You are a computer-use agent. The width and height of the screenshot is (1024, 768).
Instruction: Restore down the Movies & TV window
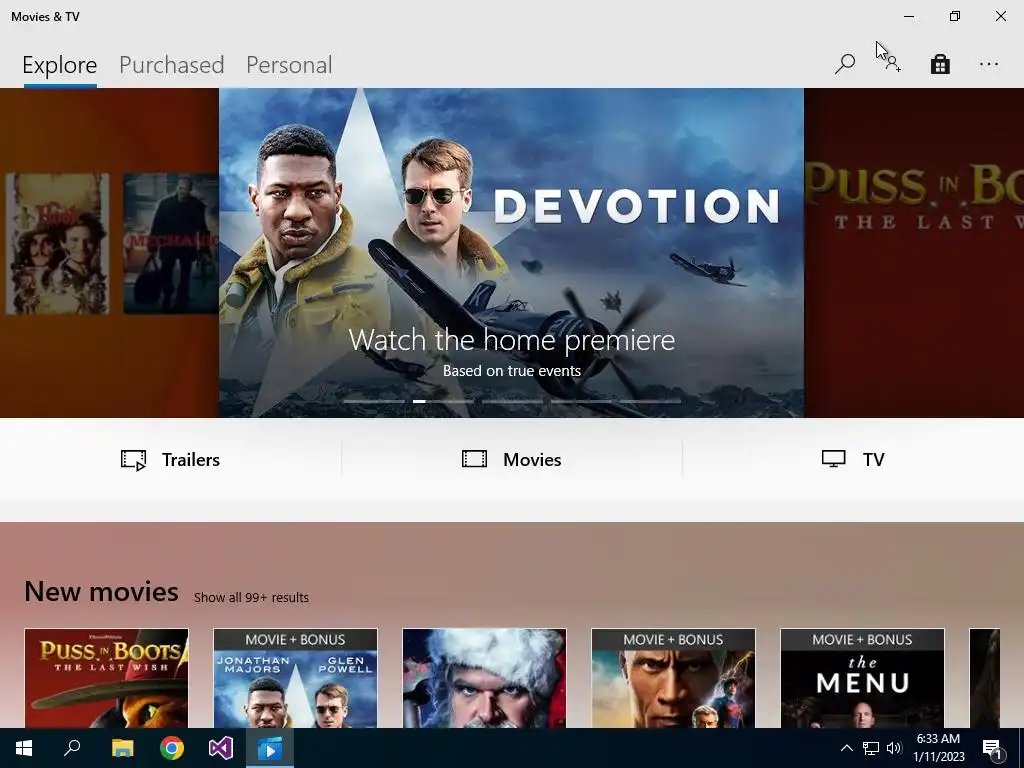point(955,16)
